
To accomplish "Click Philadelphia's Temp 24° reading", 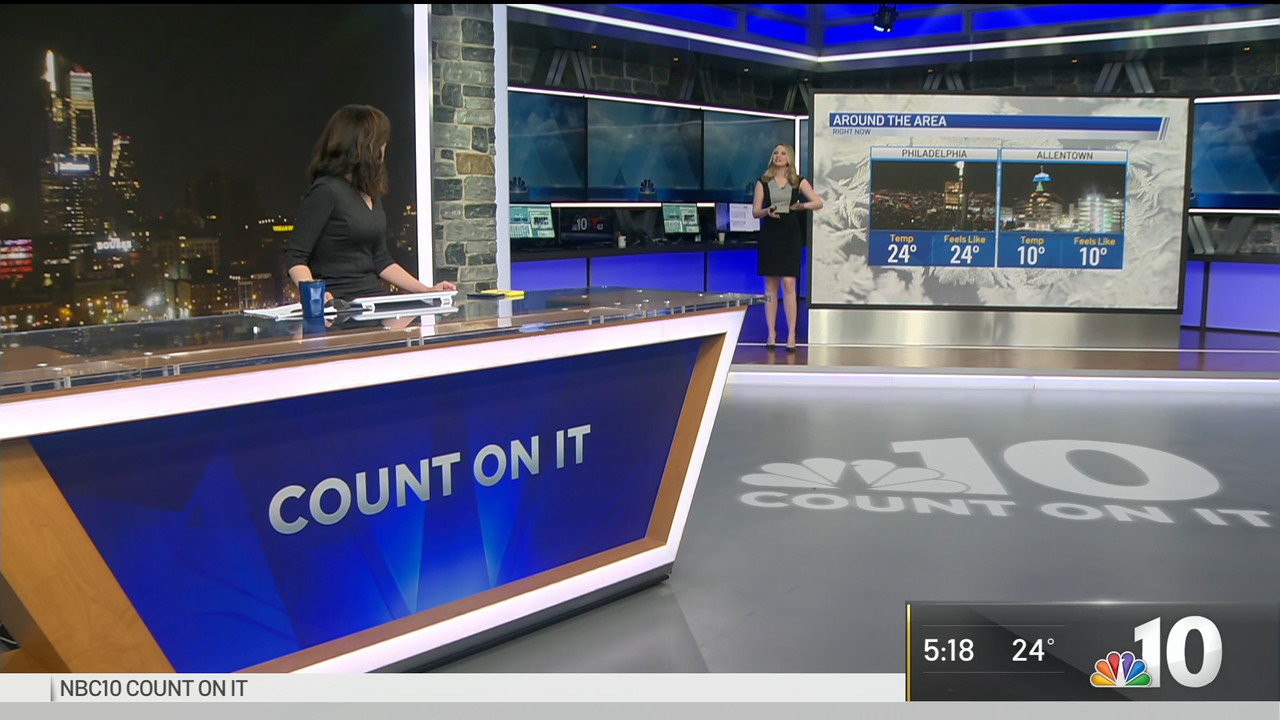I will 901,250.
